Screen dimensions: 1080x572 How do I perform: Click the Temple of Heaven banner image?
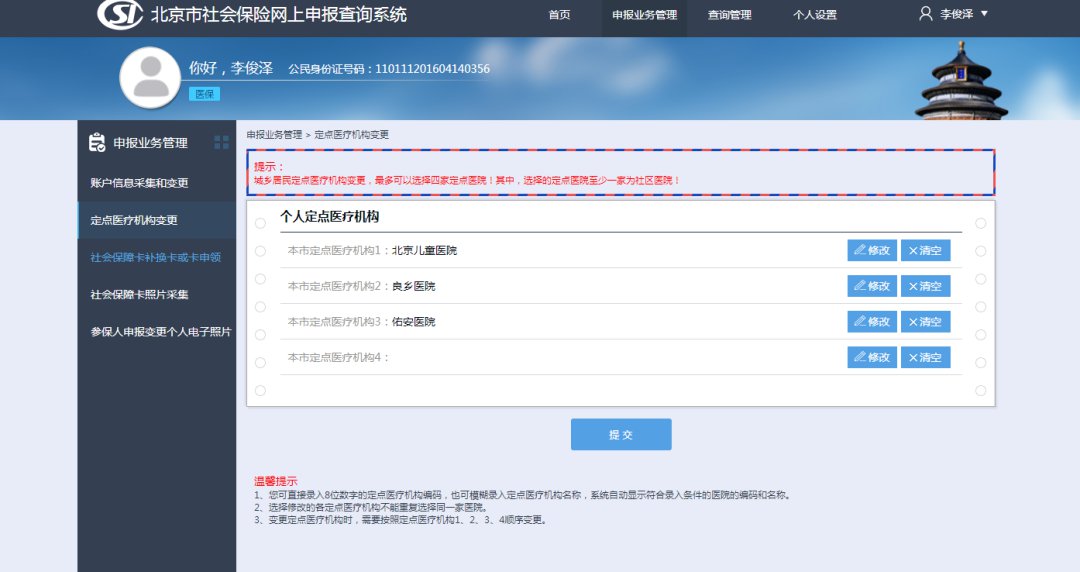click(961, 84)
